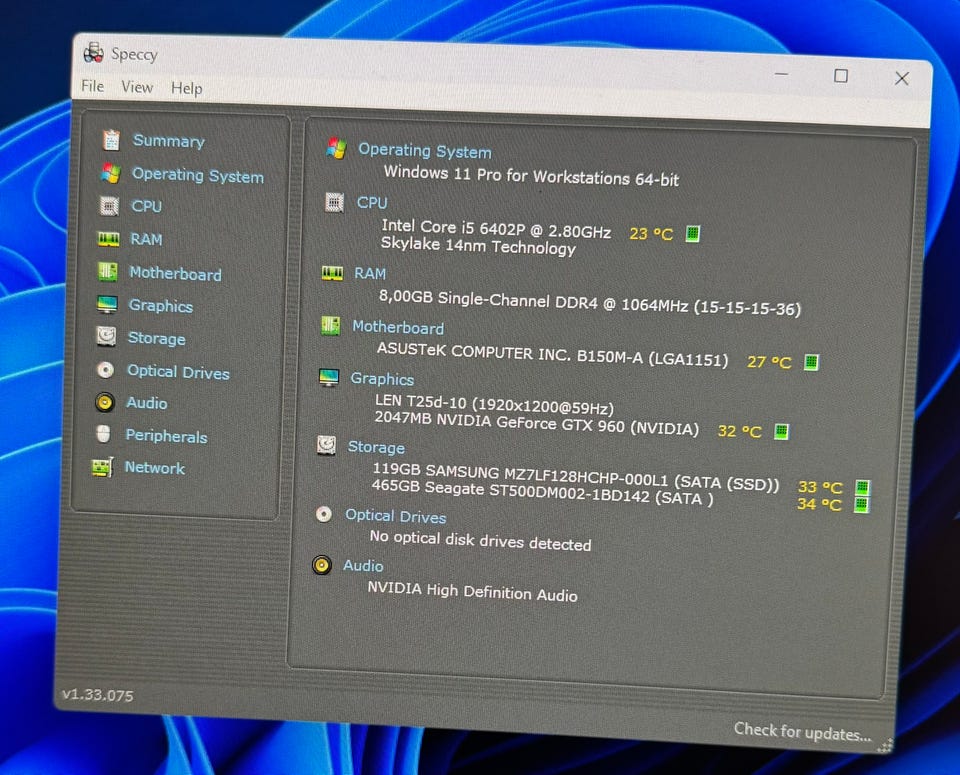Click 'Windows 11 Pro for Workstations 64-bit' text

(x=531, y=176)
